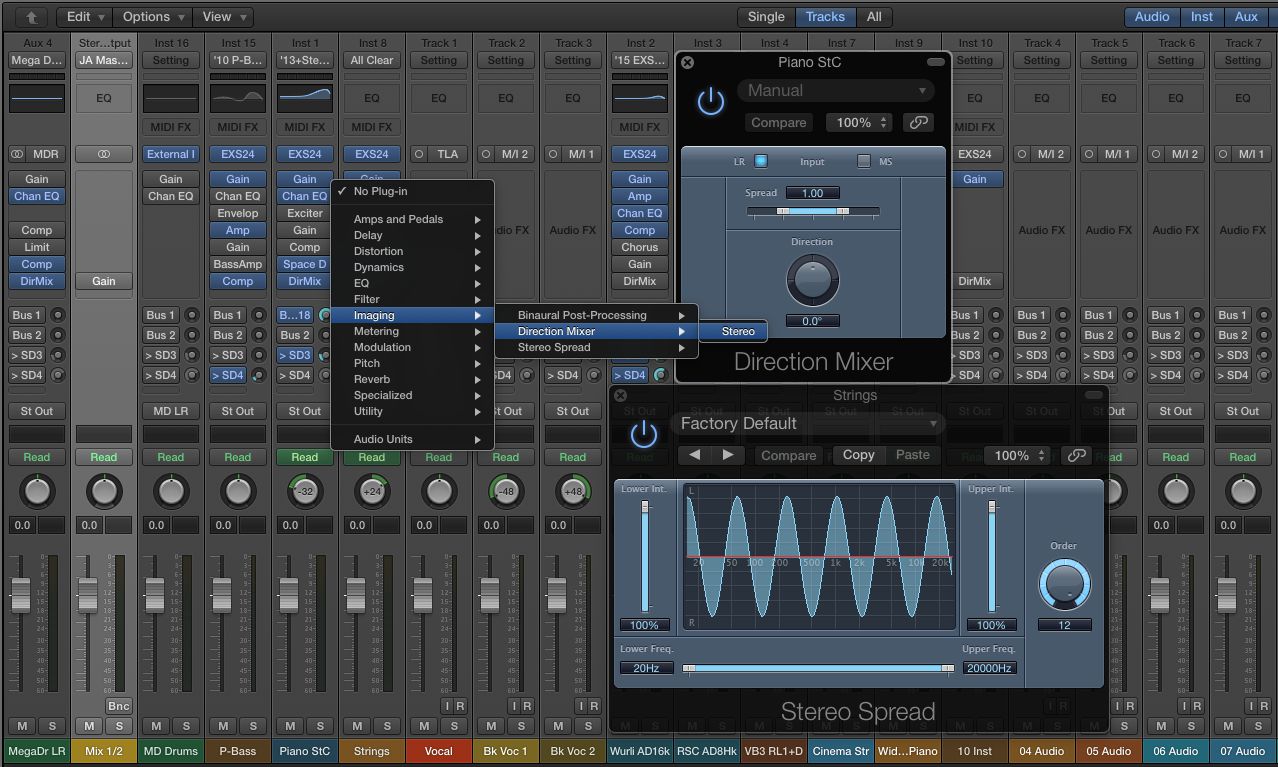Click Compare in the Direction Mixer window

778,122
